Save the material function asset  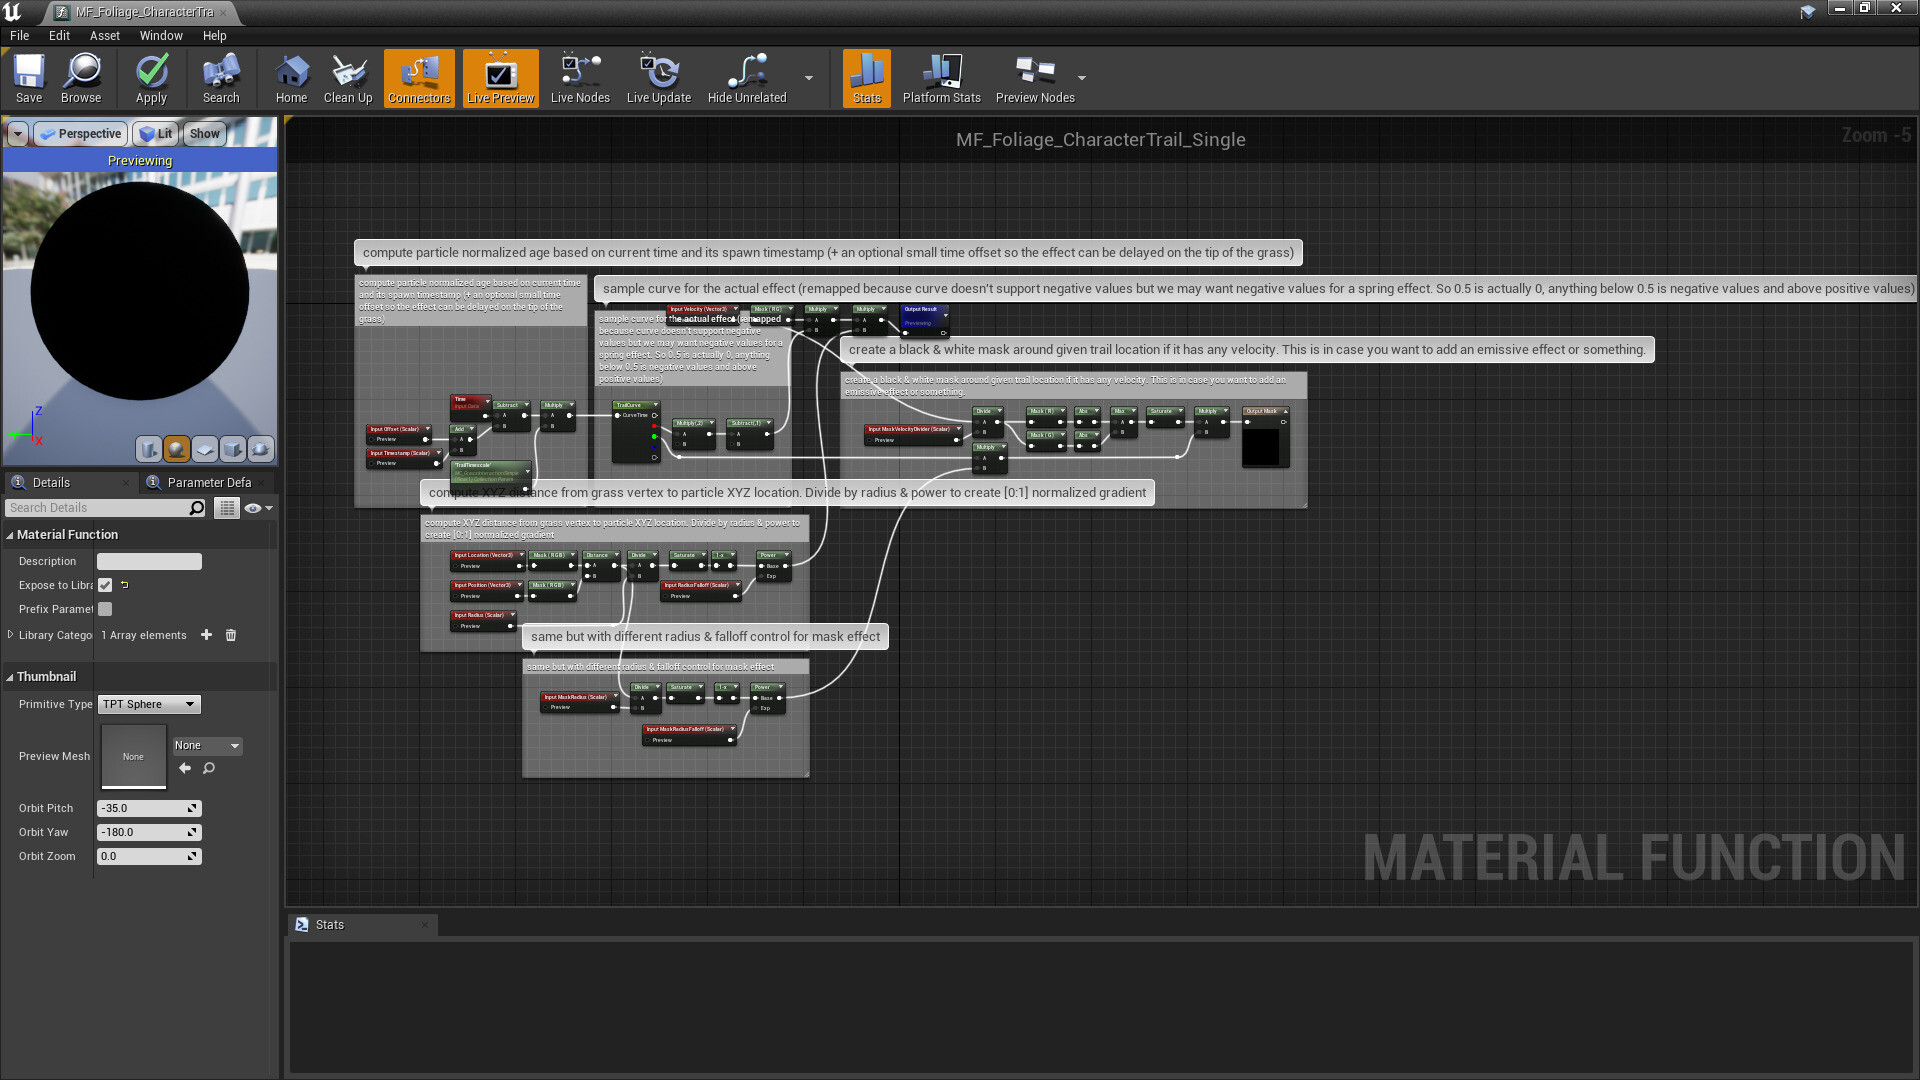(x=28, y=78)
